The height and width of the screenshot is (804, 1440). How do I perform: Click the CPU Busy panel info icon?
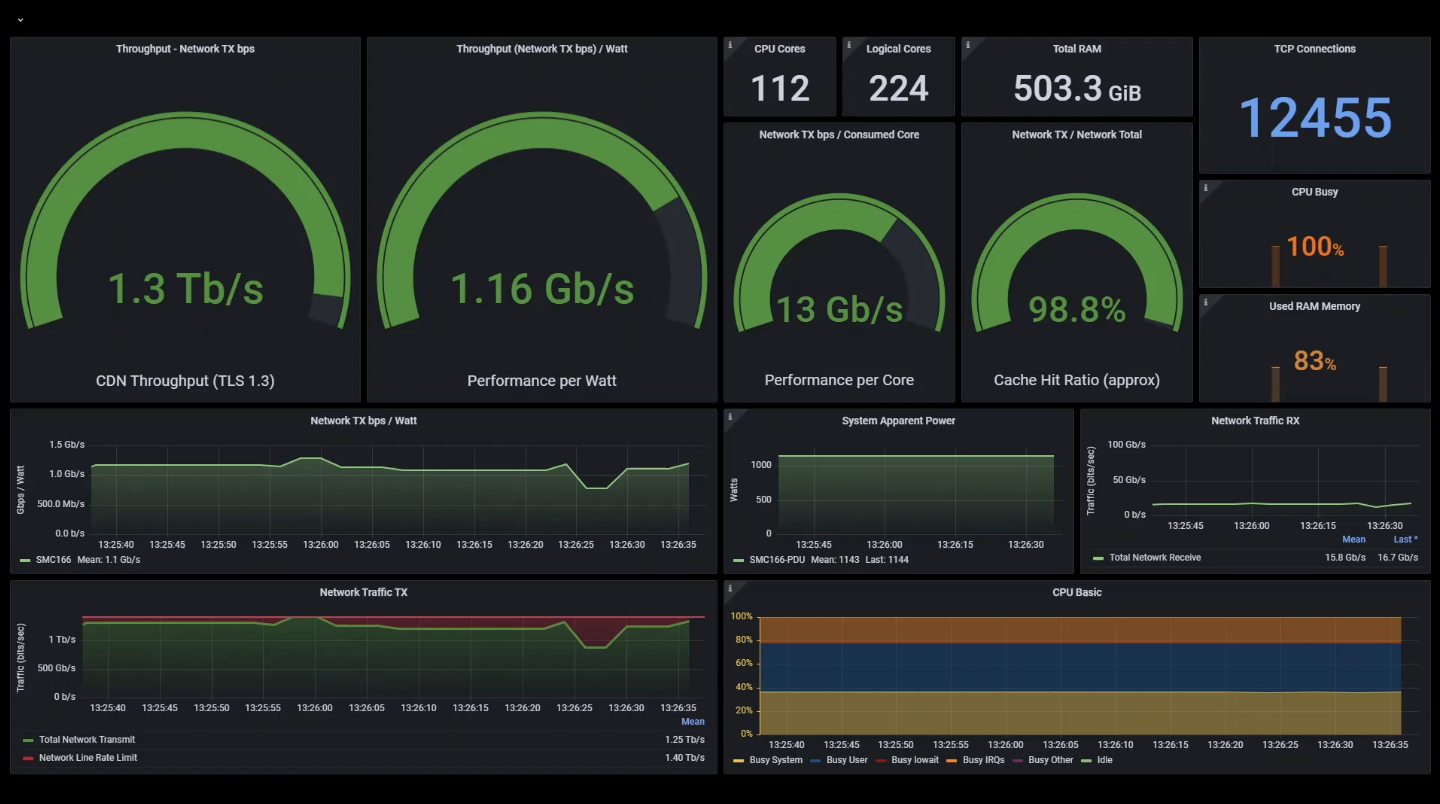1206,187
